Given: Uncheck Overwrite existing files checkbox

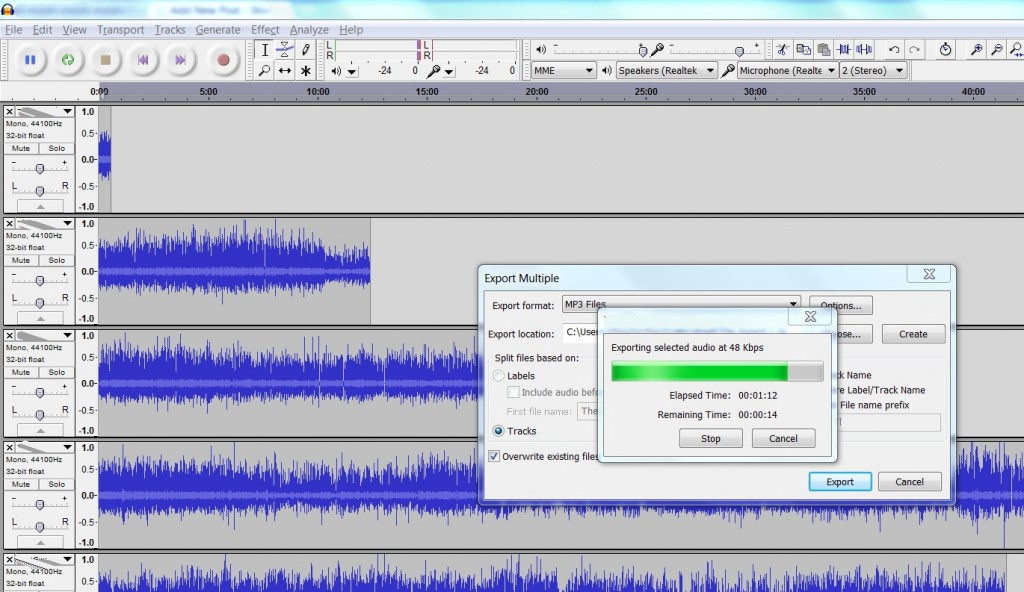Looking at the screenshot, I should [494, 456].
